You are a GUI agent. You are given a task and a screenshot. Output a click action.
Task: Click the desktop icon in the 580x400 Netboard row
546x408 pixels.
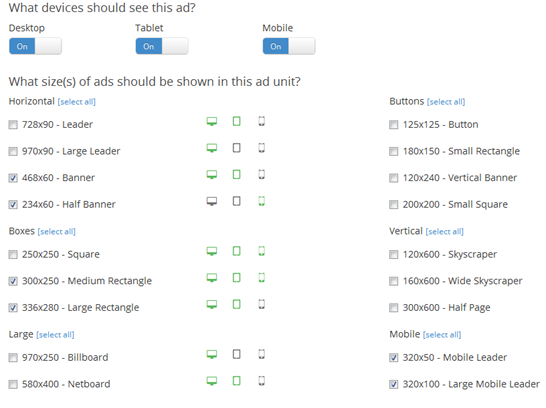click(x=212, y=381)
